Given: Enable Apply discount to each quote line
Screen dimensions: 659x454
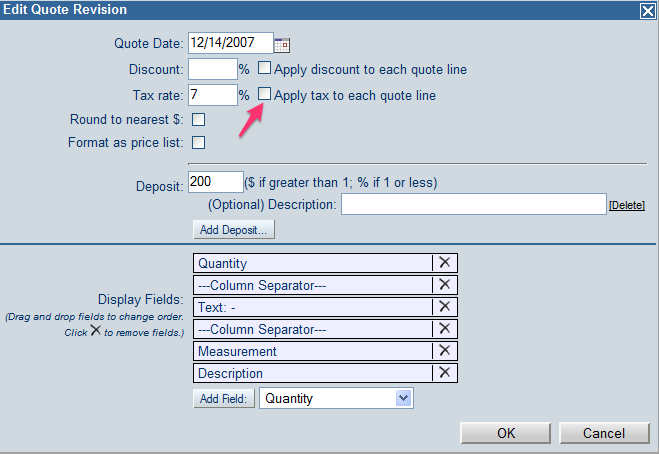Looking at the screenshot, I should coord(264,68).
